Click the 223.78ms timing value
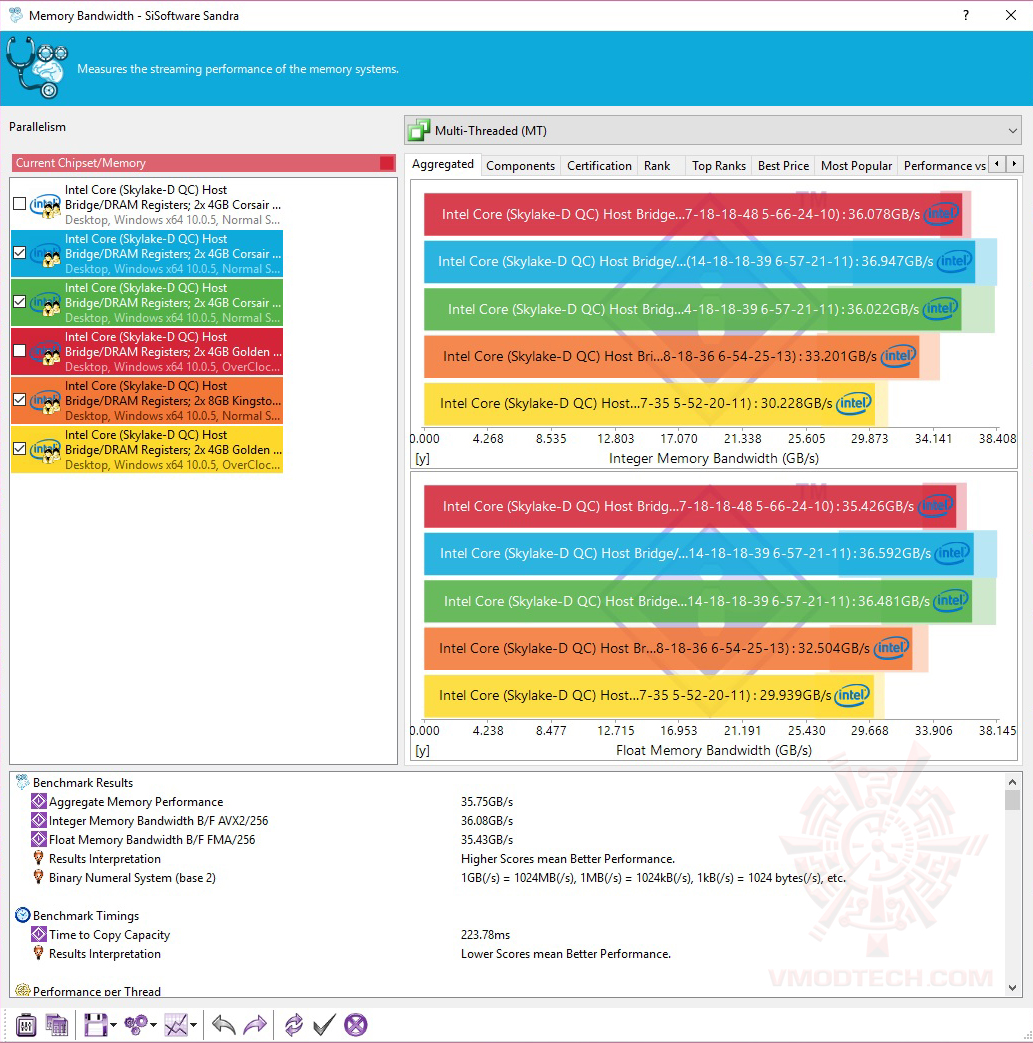This screenshot has width=1033, height=1043. tap(486, 935)
